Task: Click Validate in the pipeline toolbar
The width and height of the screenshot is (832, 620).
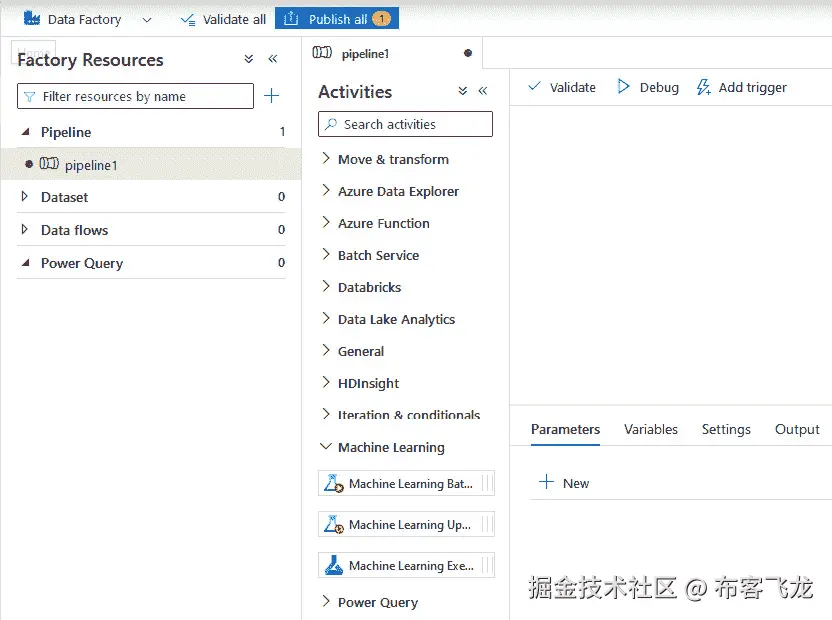Action: point(562,87)
